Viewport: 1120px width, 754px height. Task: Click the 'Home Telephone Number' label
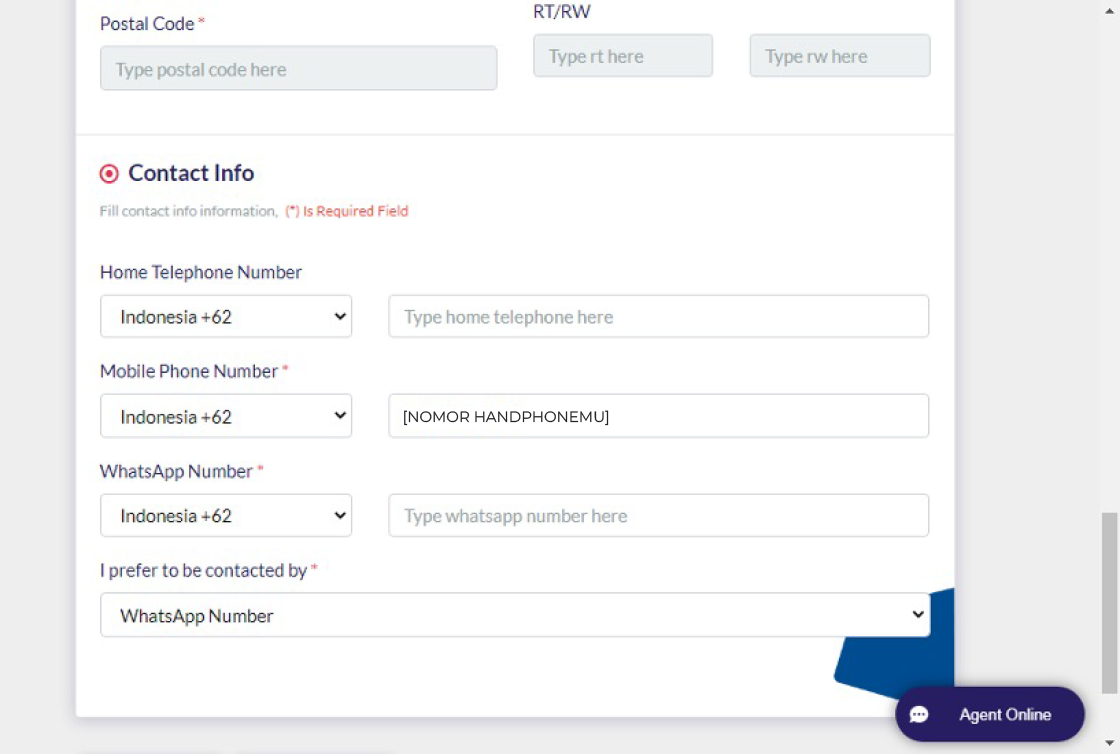pyautogui.click(x=201, y=272)
